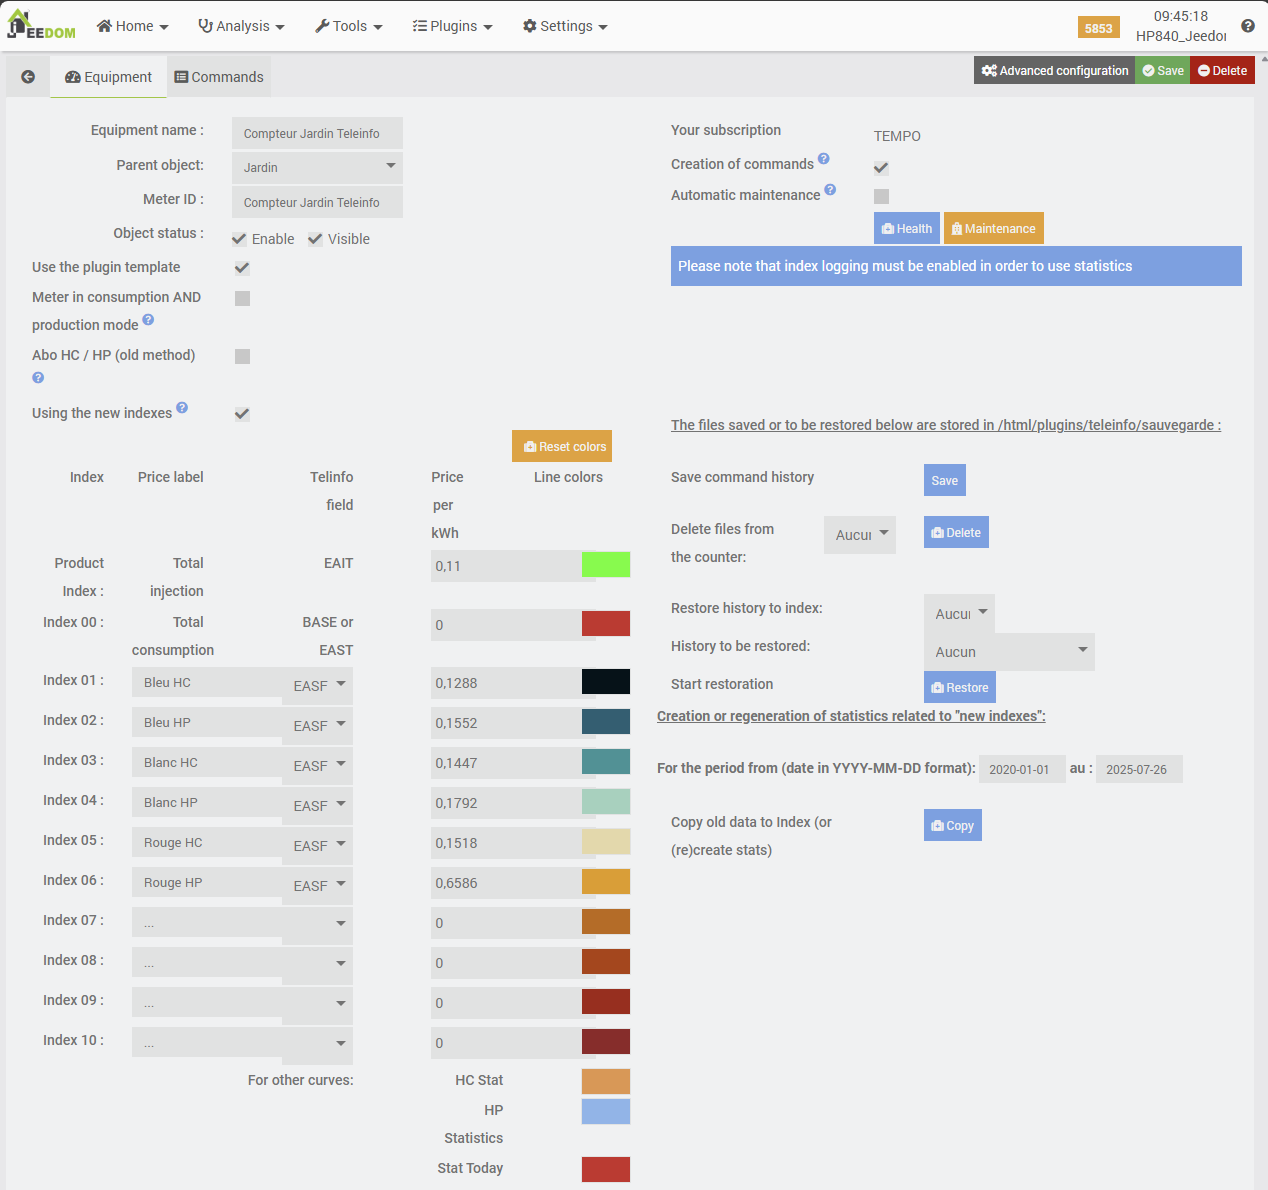Click the help icon next to production mode
The width and height of the screenshot is (1268, 1190).
[x=148, y=320]
